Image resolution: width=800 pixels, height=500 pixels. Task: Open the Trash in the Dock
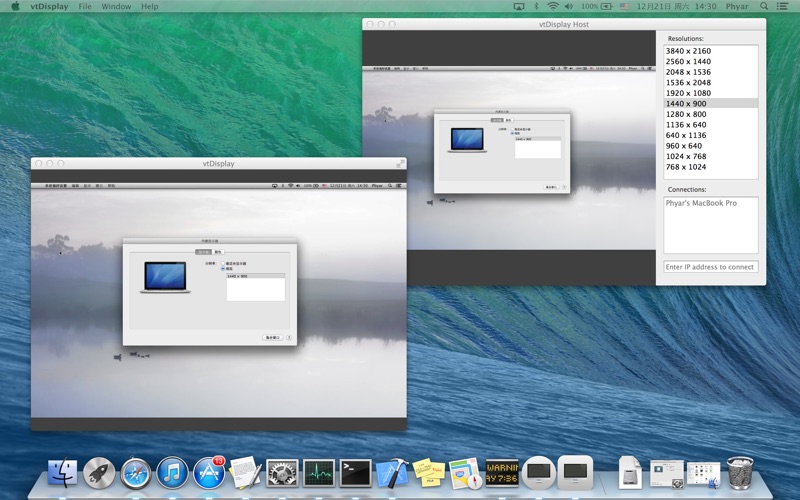tap(739, 473)
